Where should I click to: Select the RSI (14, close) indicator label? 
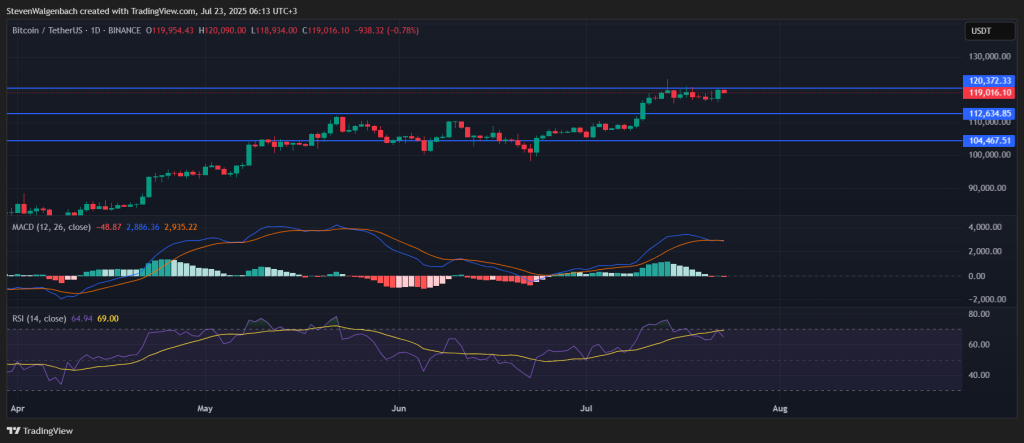pyautogui.click(x=40, y=318)
